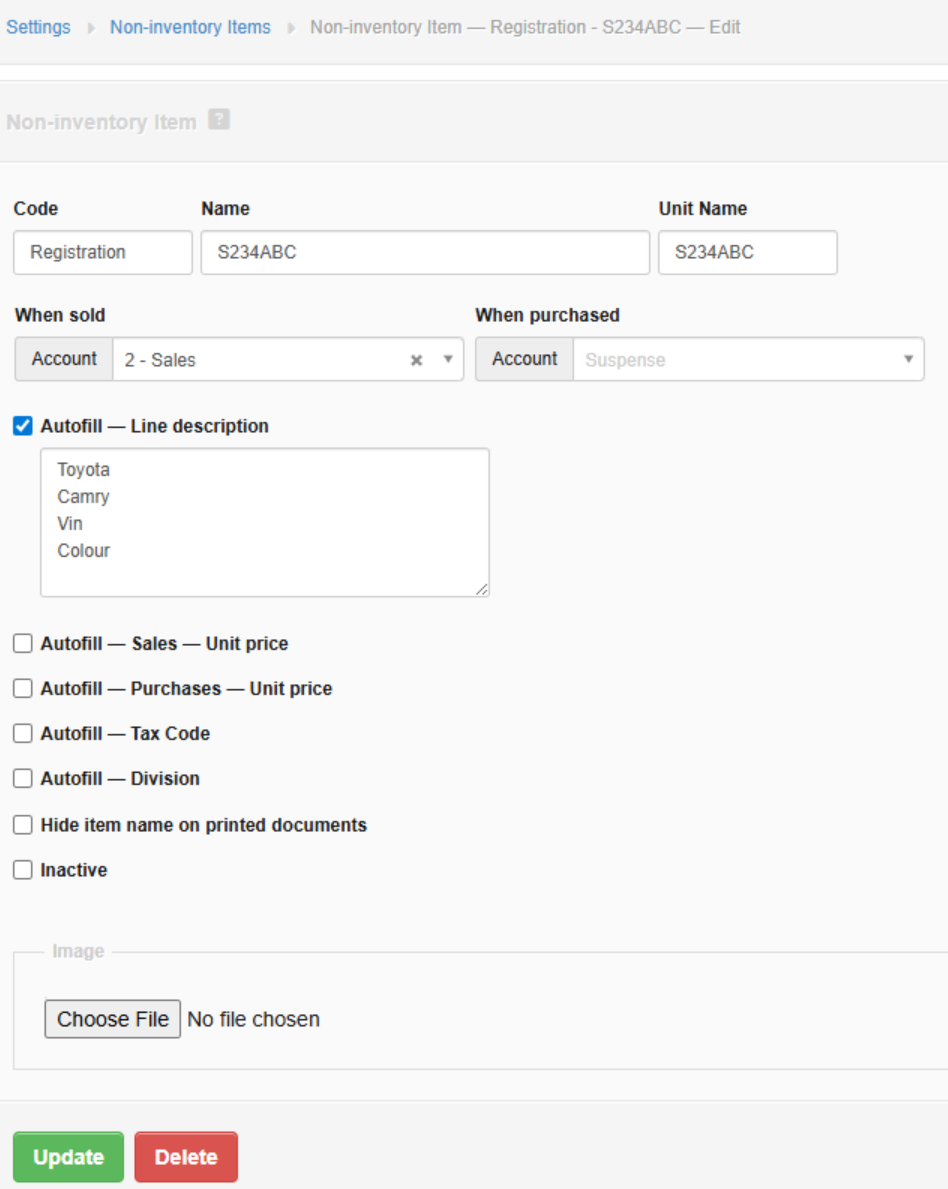Uncheck Autofill Line description checkbox
The height and width of the screenshot is (1189, 948).
23,426
